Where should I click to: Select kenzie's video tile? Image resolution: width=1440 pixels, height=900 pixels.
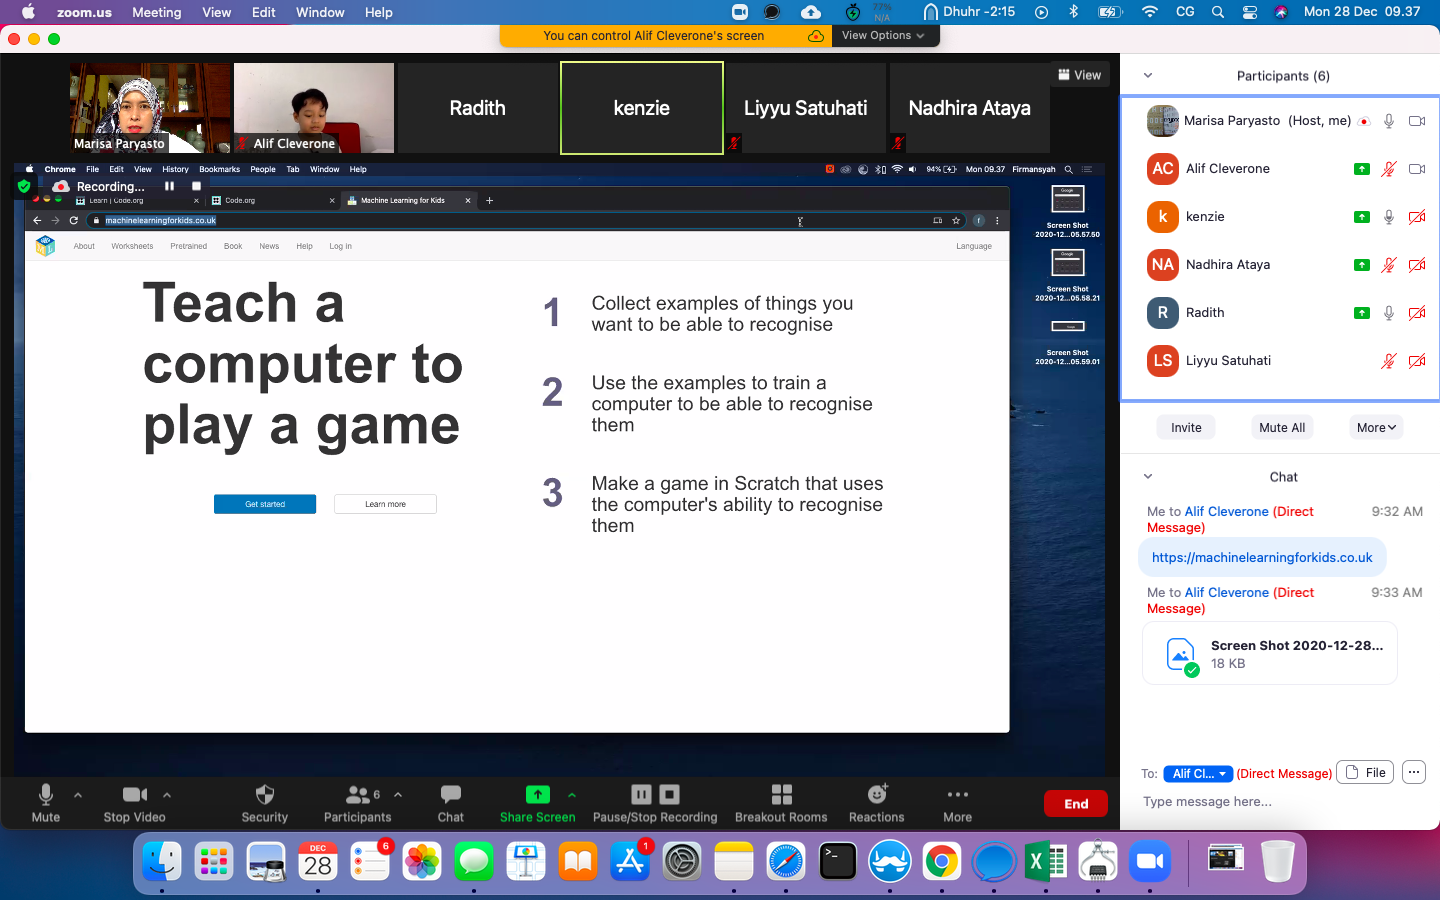(x=642, y=108)
